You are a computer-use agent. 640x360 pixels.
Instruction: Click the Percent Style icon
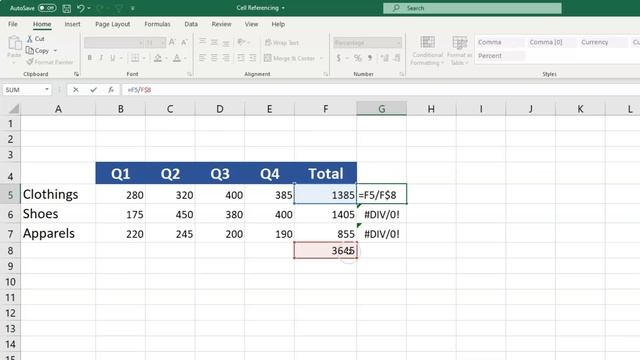(x=358, y=58)
